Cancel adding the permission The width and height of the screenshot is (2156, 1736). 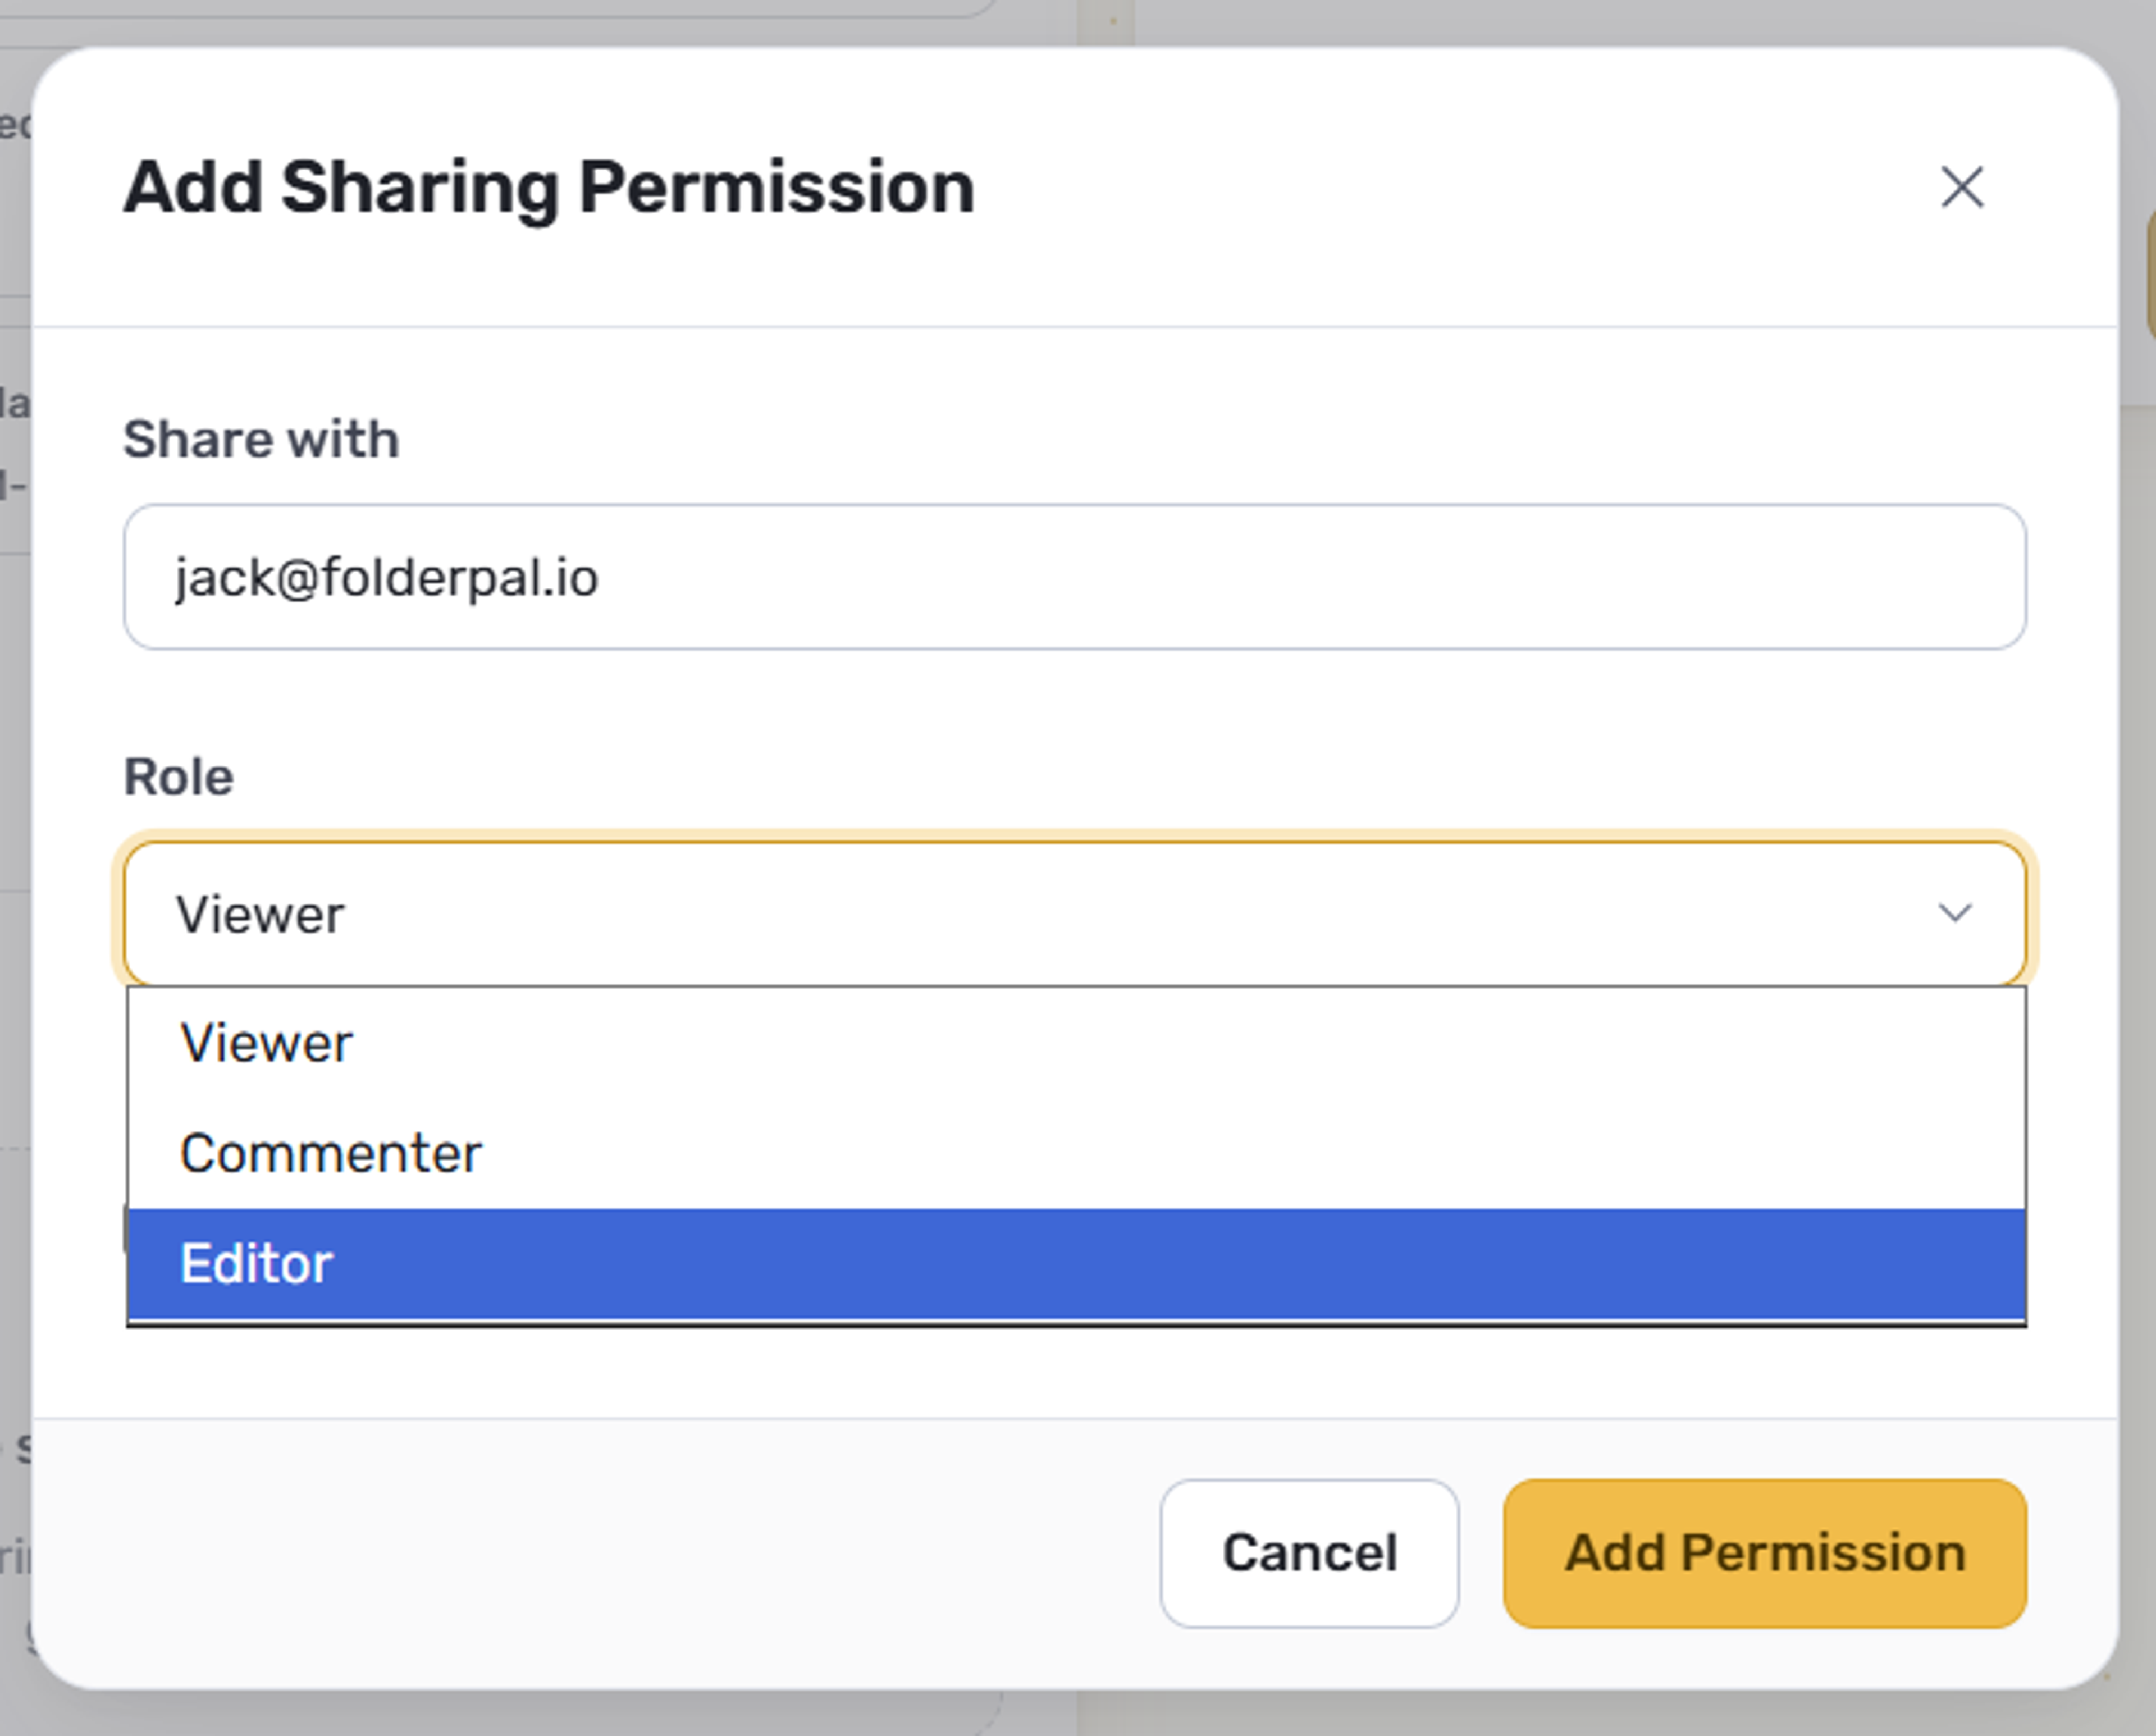pos(1309,1553)
